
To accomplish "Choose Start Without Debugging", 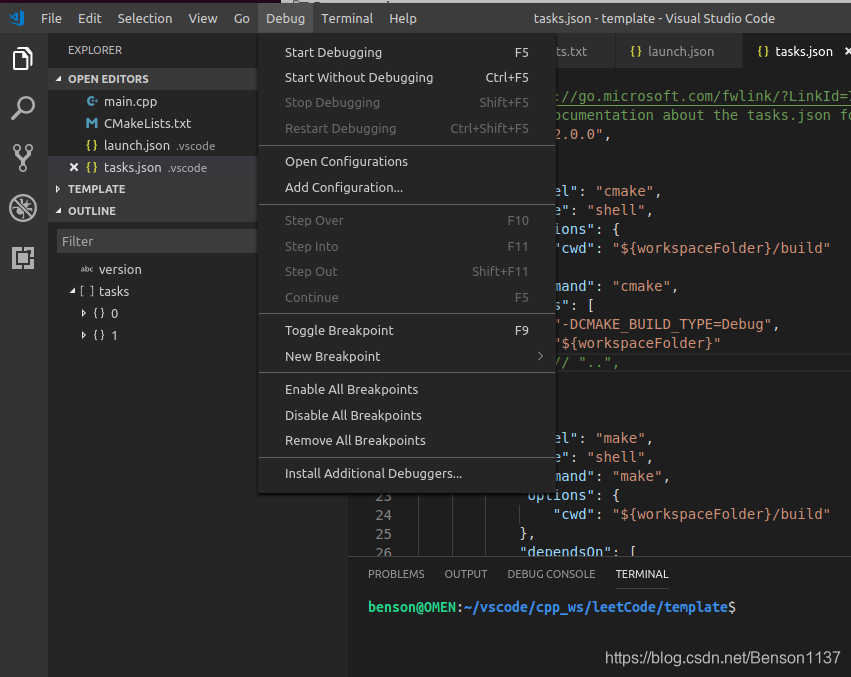I will pyautogui.click(x=407, y=78).
